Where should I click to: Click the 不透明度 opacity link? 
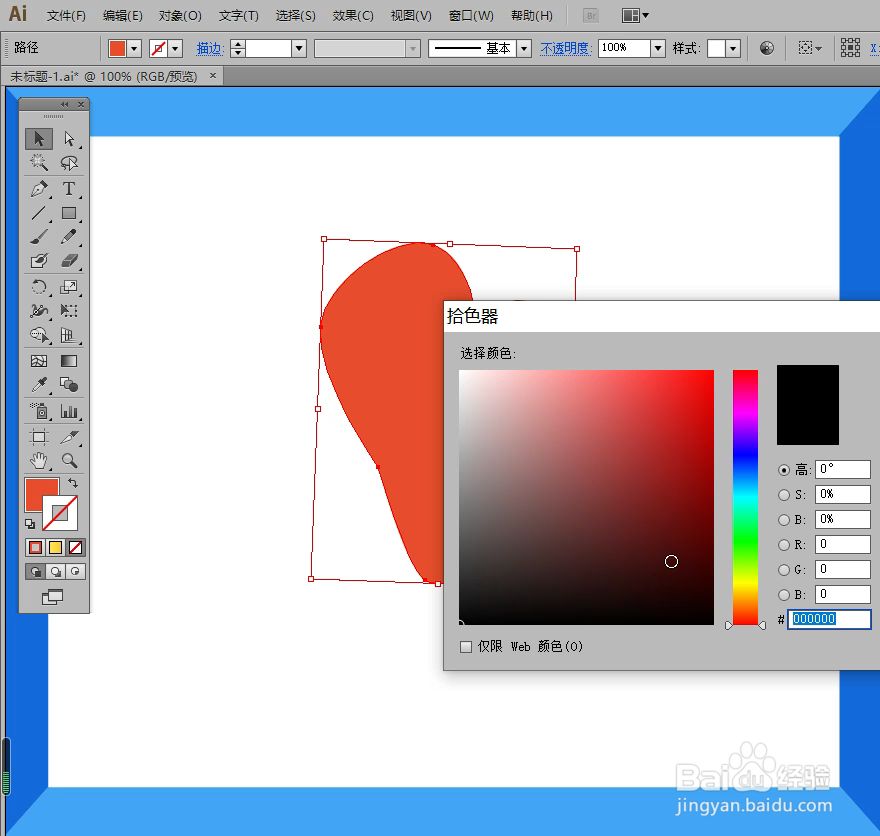point(566,49)
